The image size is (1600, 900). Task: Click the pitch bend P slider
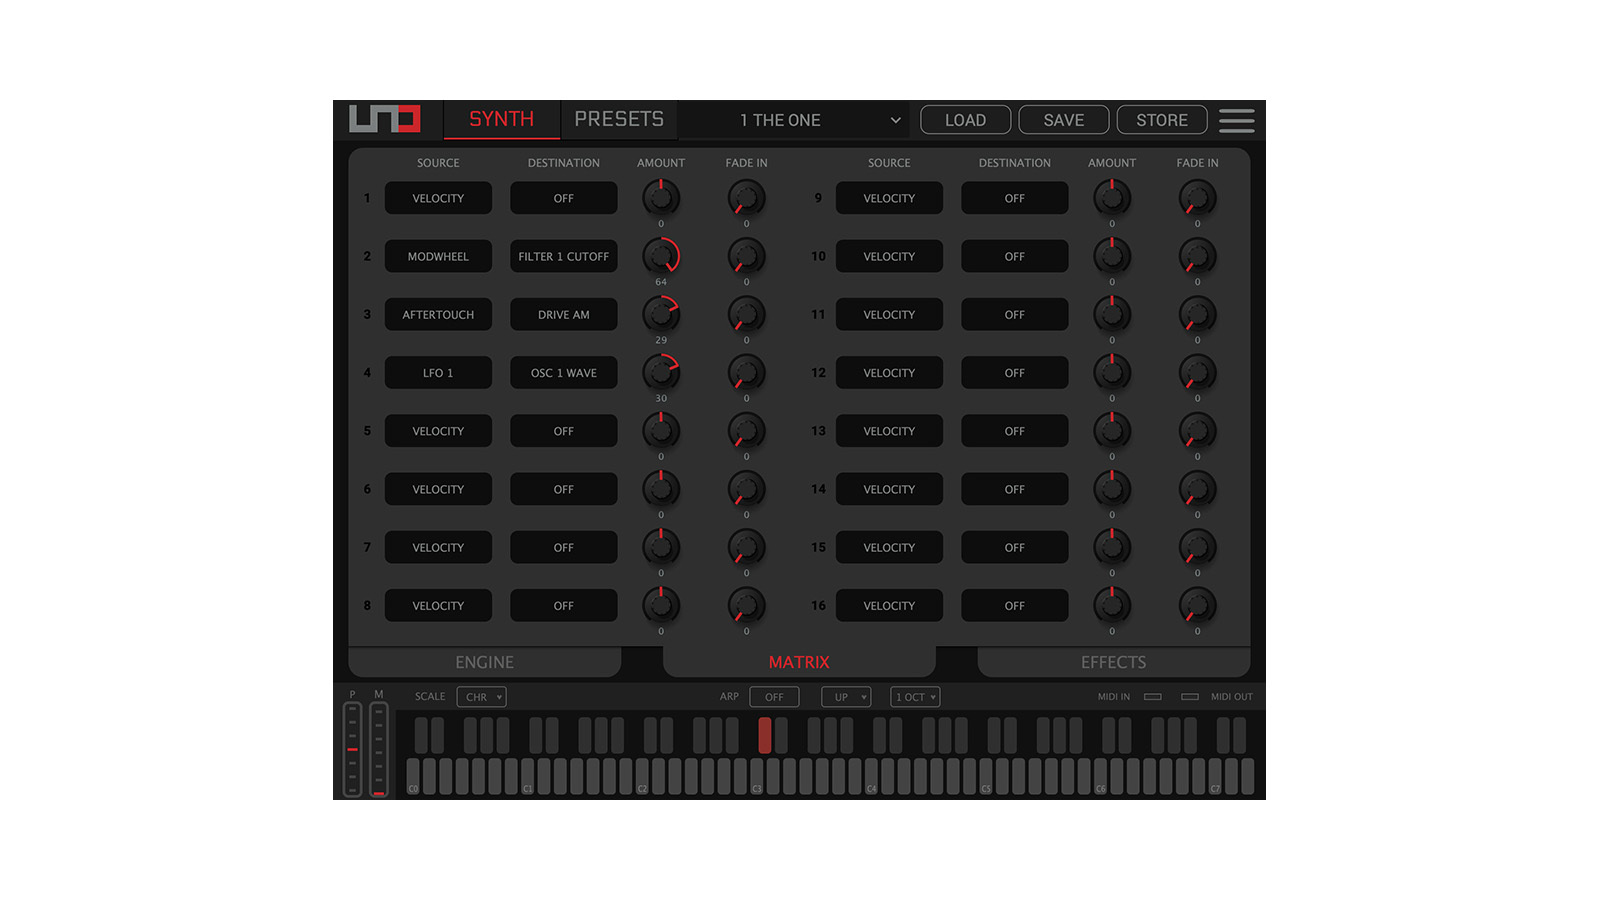click(352, 749)
